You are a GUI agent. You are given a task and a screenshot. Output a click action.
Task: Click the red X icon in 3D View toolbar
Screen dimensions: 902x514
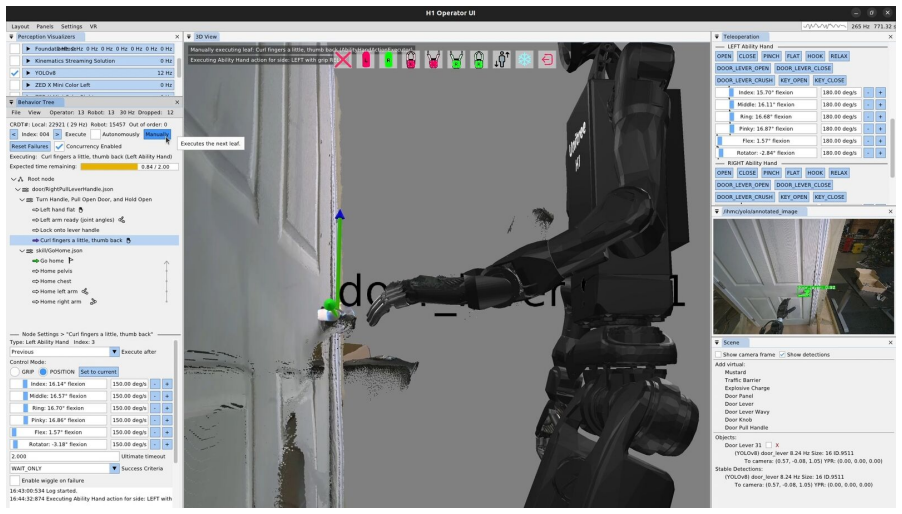(x=343, y=60)
